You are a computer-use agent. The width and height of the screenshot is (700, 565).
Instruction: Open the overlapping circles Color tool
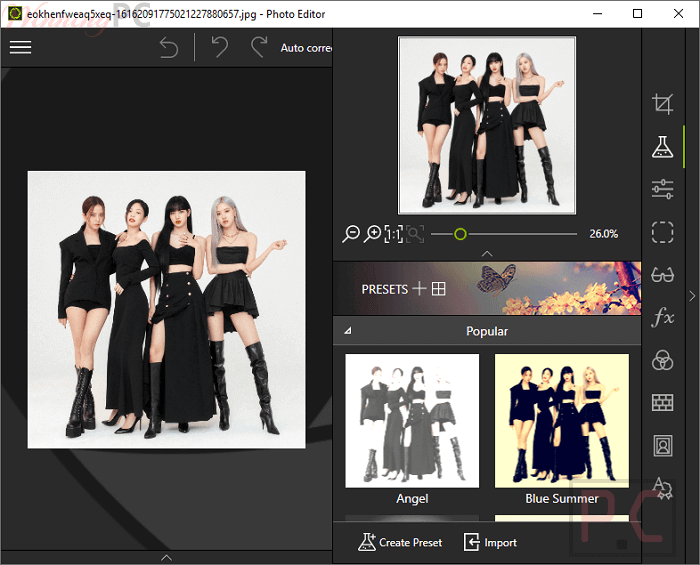(662, 361)
